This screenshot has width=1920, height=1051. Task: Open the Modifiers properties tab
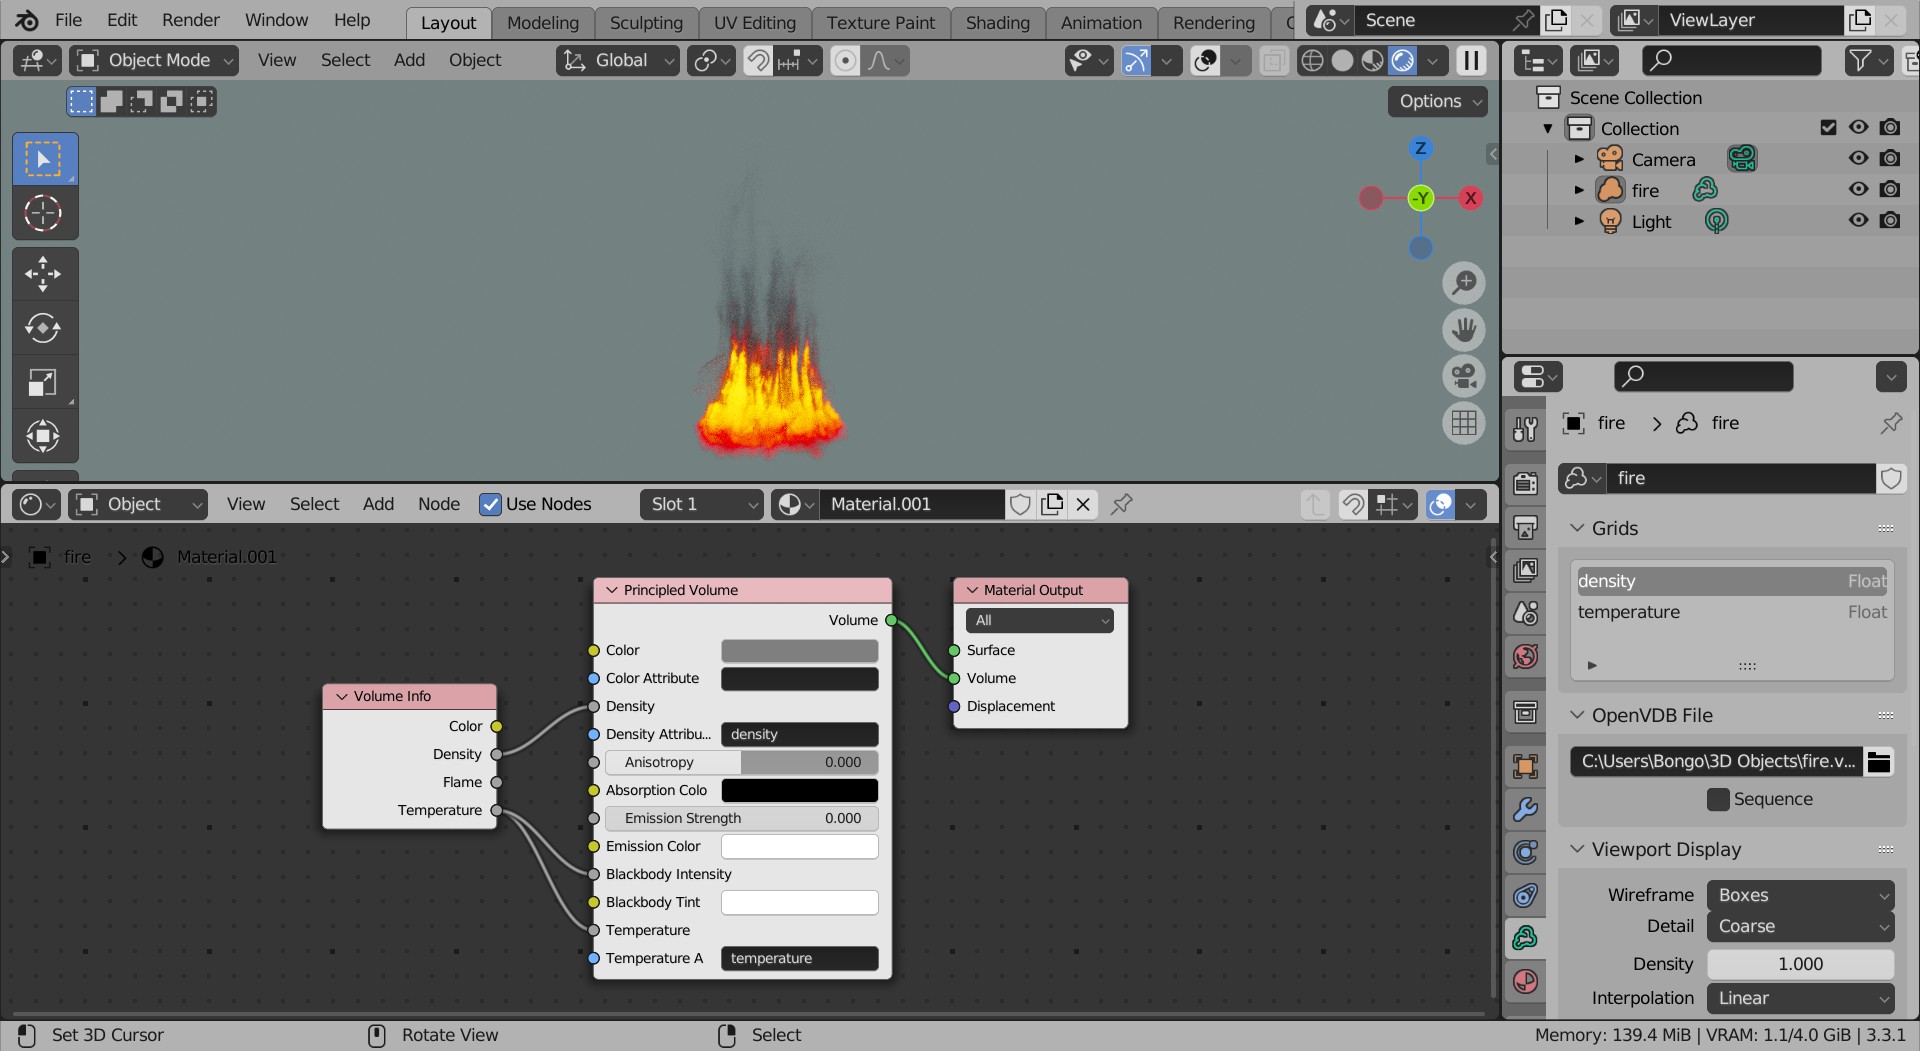[x=1525, y=809]
